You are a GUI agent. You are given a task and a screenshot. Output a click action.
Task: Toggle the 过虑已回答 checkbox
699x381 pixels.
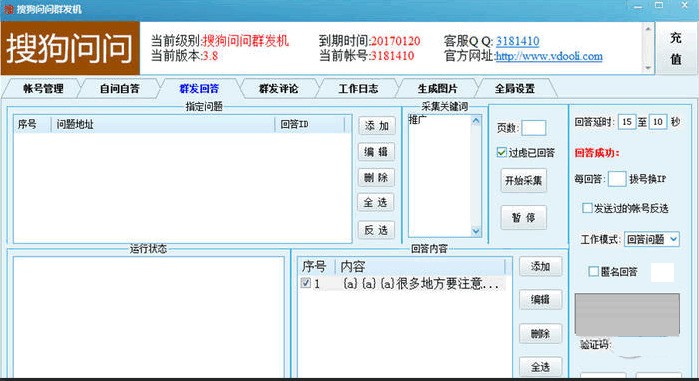pyautogui.click(x=502, y=152)
